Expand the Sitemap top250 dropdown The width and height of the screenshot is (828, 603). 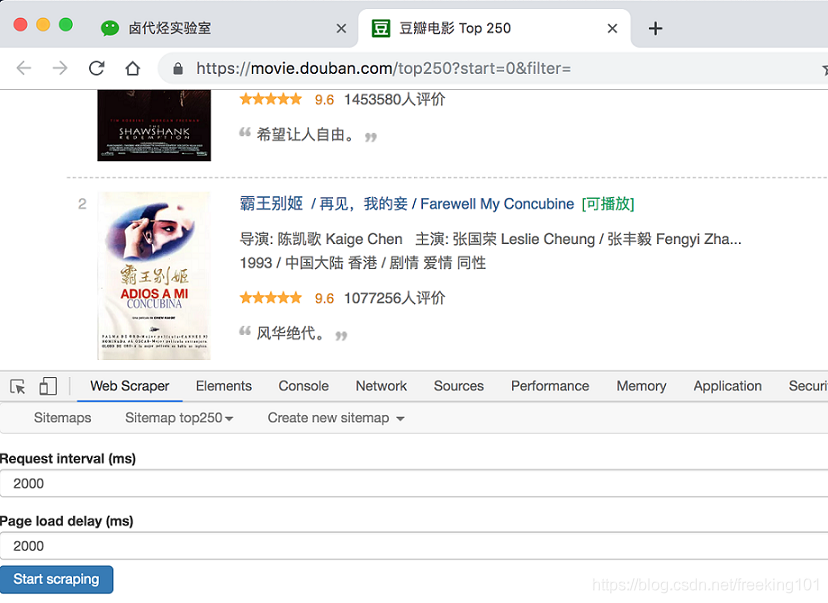pyautogui.click(x=179, y=418)
